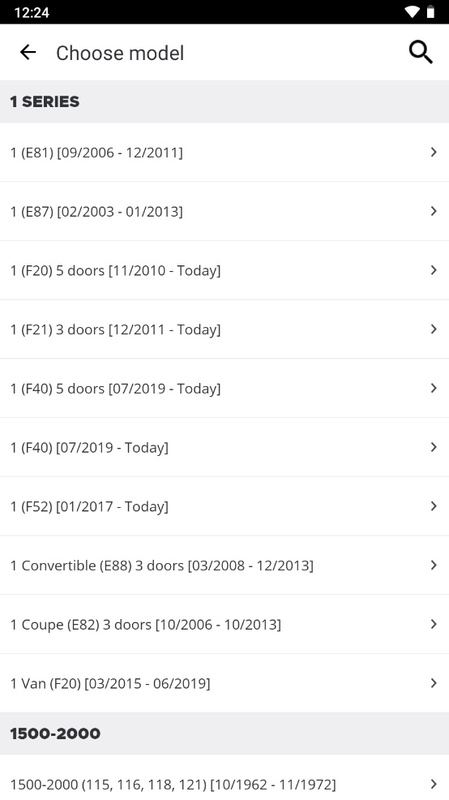Open 1 (E81) [09/2006 - 12/2011] model
The height and width of the screenshot is (800, 449).
coord(224,152)
